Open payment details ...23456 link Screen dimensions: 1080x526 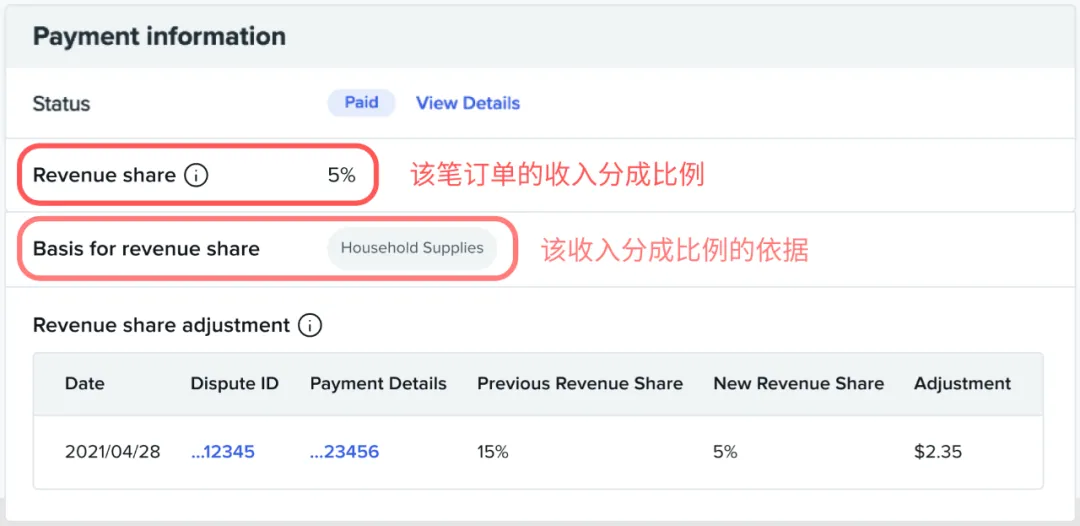pos(344,452)
